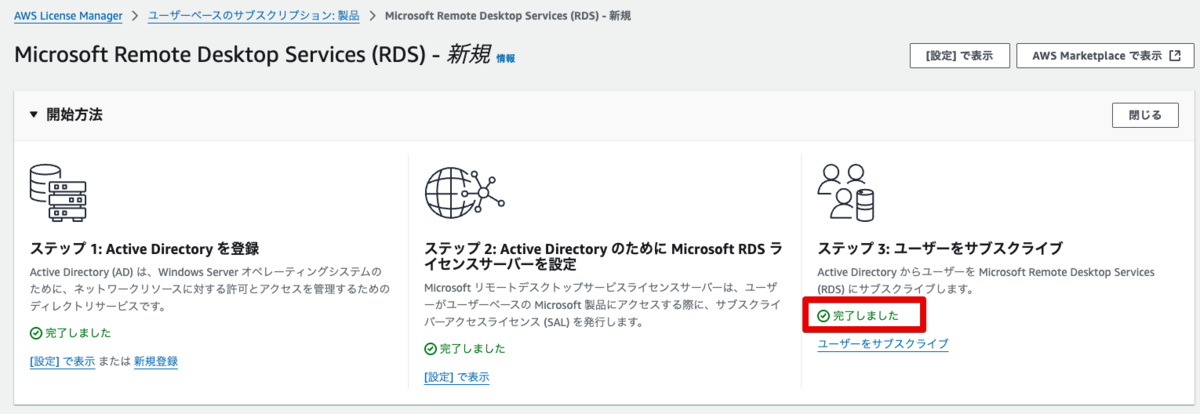Image resolution: width=1200 pixels, height=414 pixels.
Task: Select heading ステップ 3: ユーザーをサブスクライブ
Action: click(940, 248)
